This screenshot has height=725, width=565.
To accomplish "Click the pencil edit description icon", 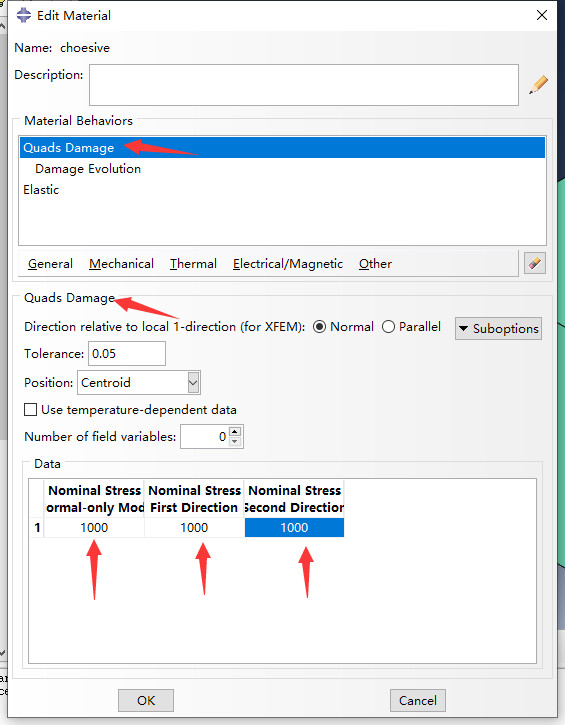I will click(x=538, y=85).
